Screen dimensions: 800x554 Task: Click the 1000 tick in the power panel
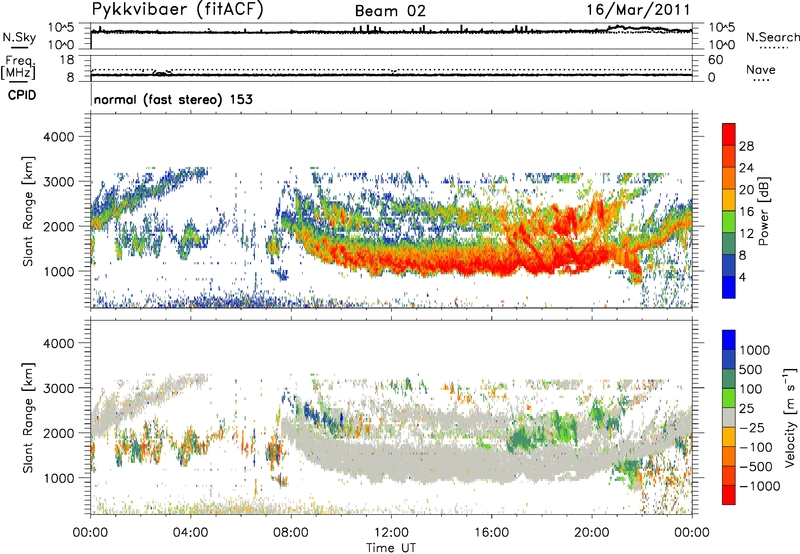59,271
